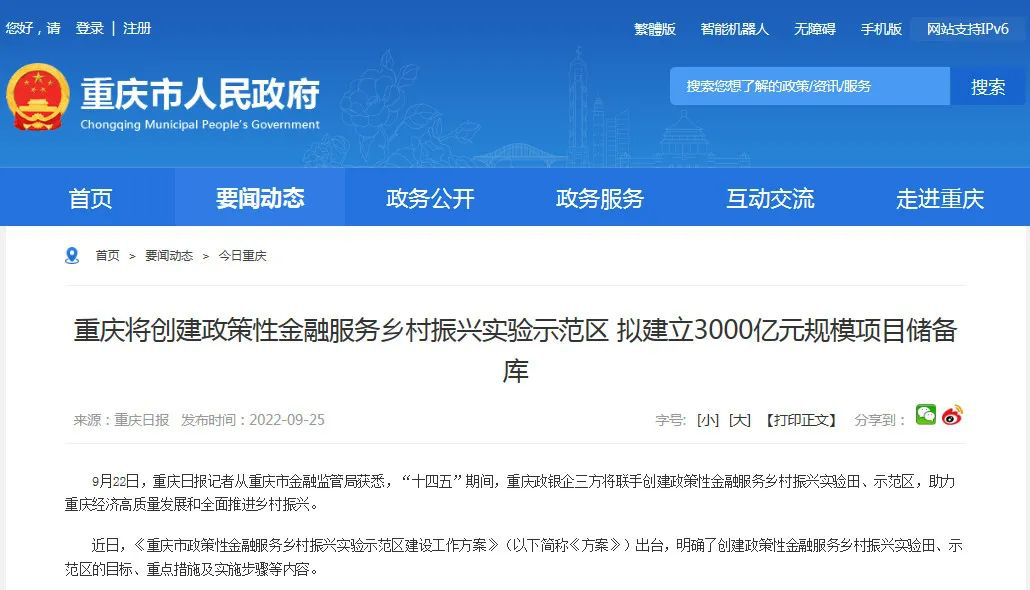Image resolution: width=1030 pixels, height=590 pixels.
Task: Click breadcrumb 首页 link
Action: click(x=108, y=256)
